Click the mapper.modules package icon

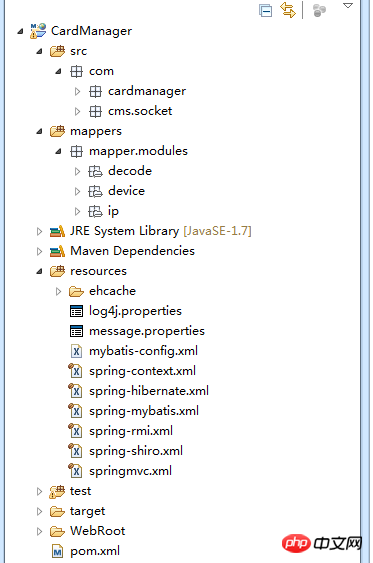click(x=76, y=152)
